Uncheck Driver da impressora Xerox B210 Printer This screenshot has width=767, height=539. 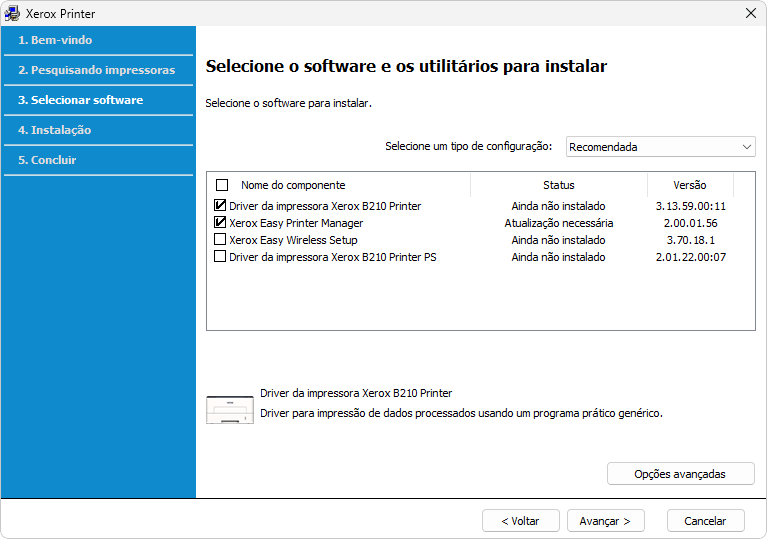point(220,205)
